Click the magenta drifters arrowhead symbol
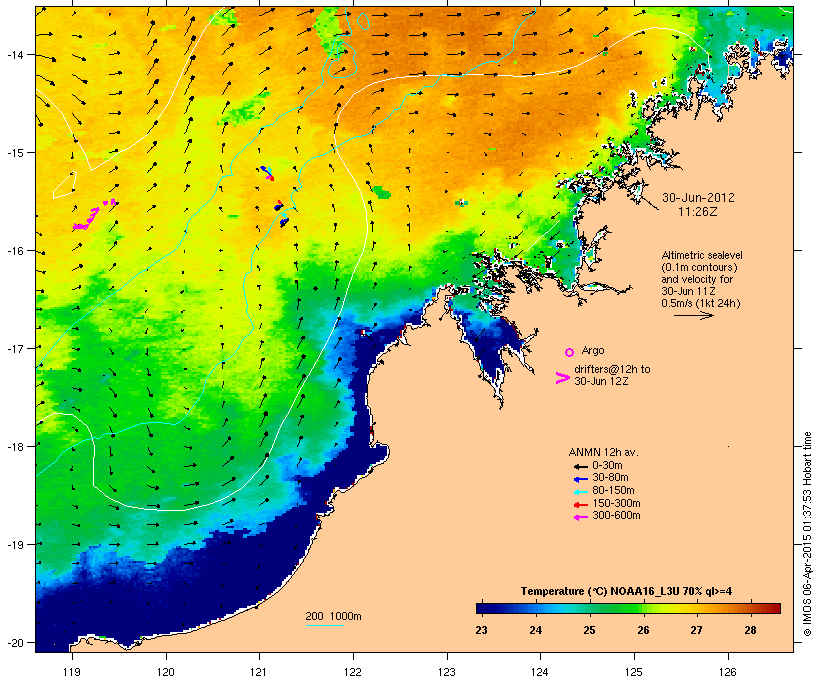 click(562, 378)
